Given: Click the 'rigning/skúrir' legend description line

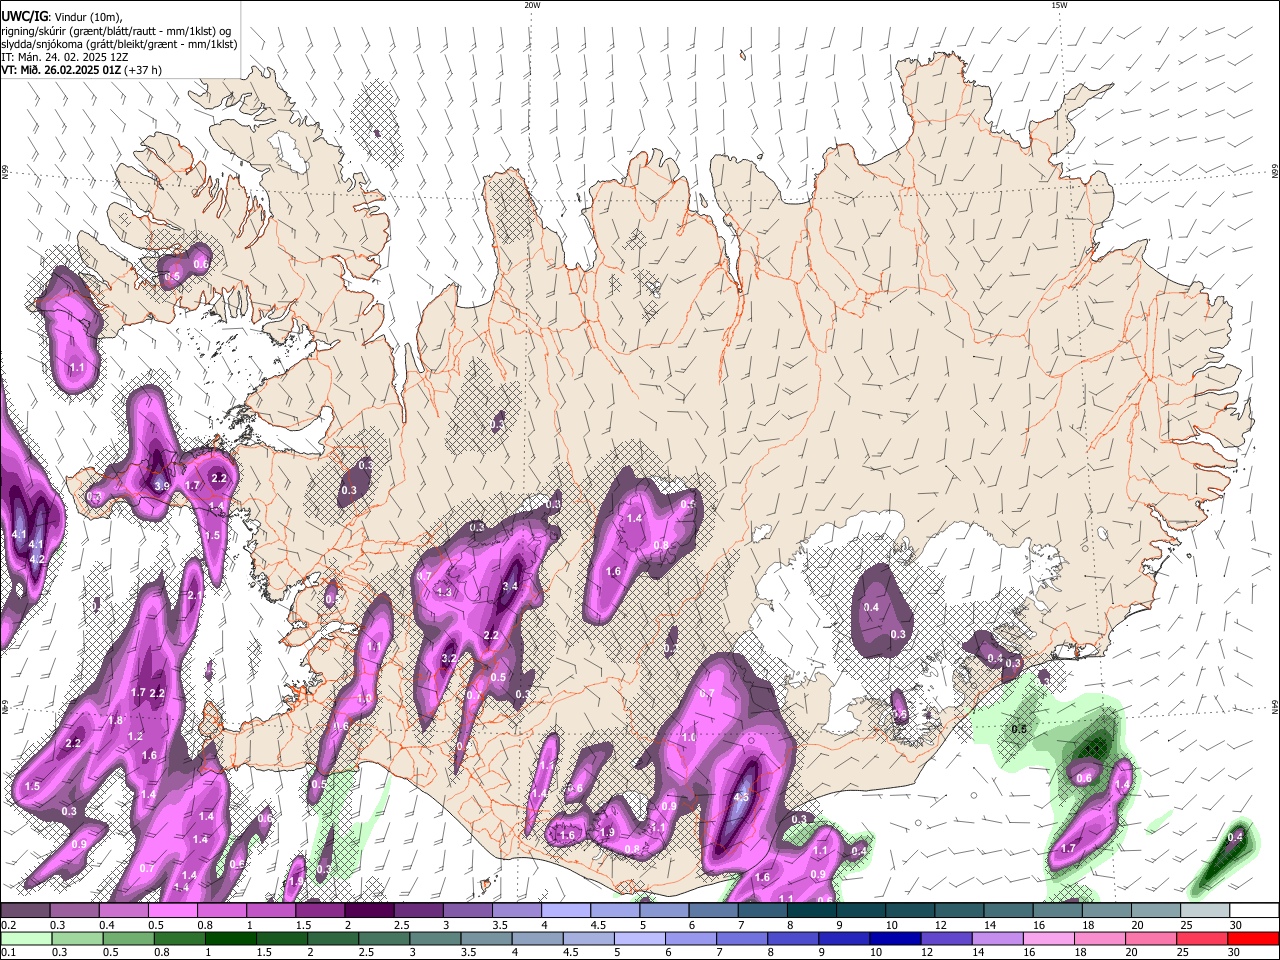Looking at the screenshot, I should coord(116,30).
